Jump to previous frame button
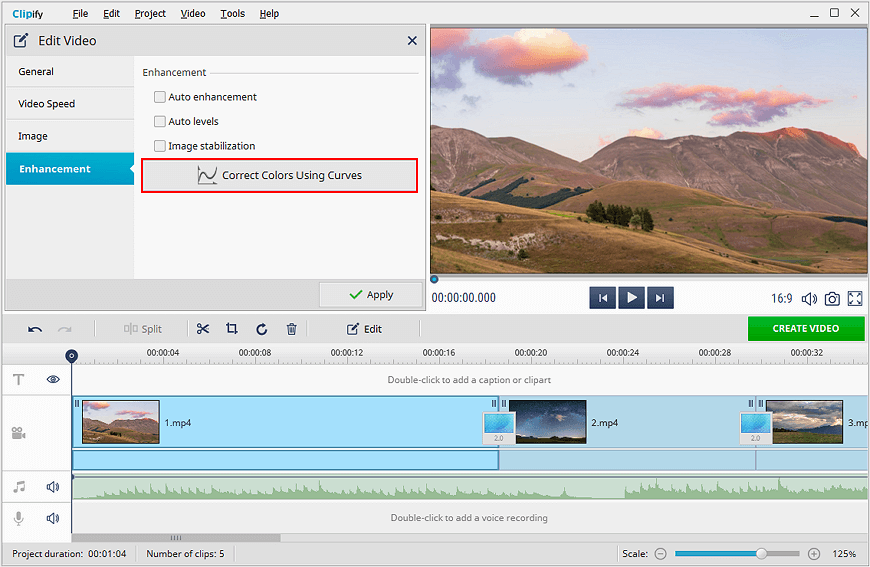Viewport: 870px width, 567px height. tap(603, 298)
